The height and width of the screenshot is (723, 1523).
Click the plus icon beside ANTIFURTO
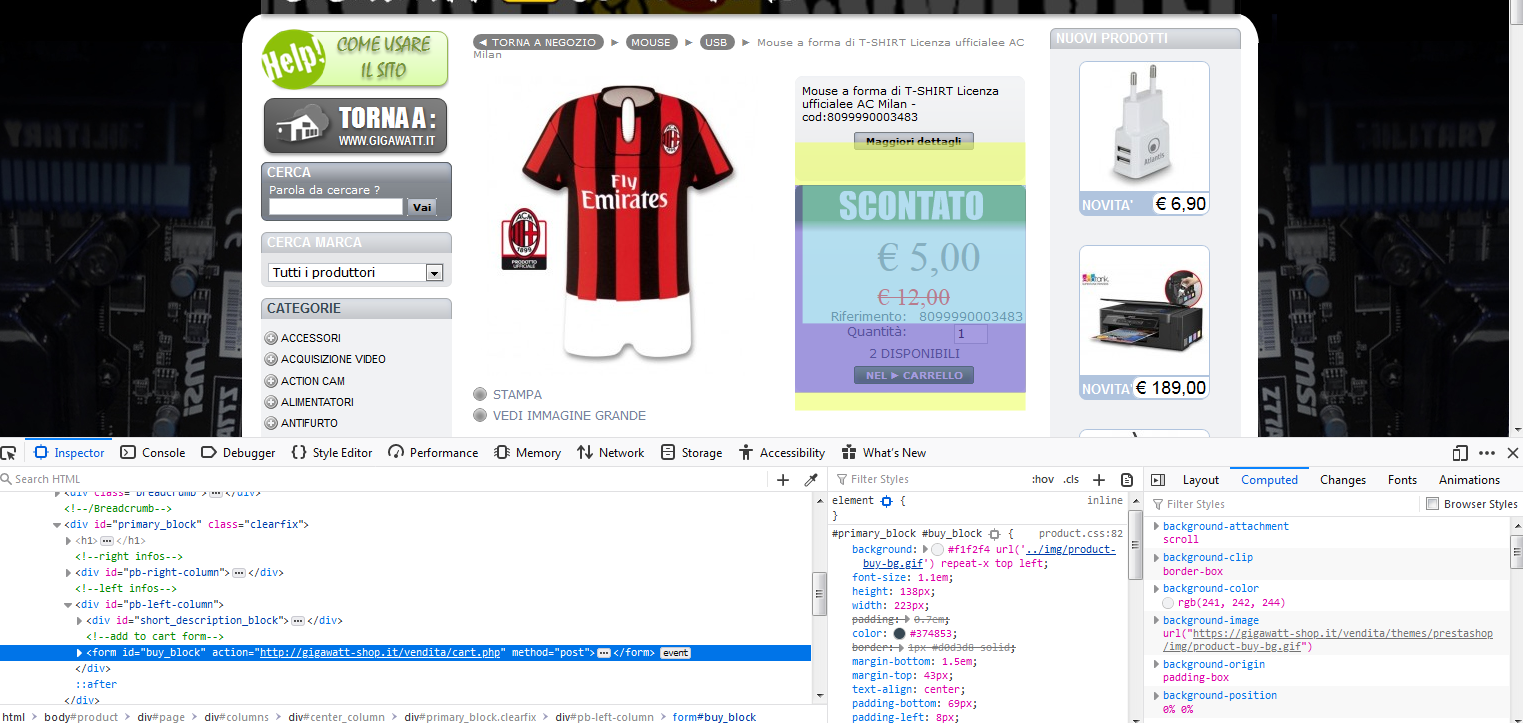271,423
